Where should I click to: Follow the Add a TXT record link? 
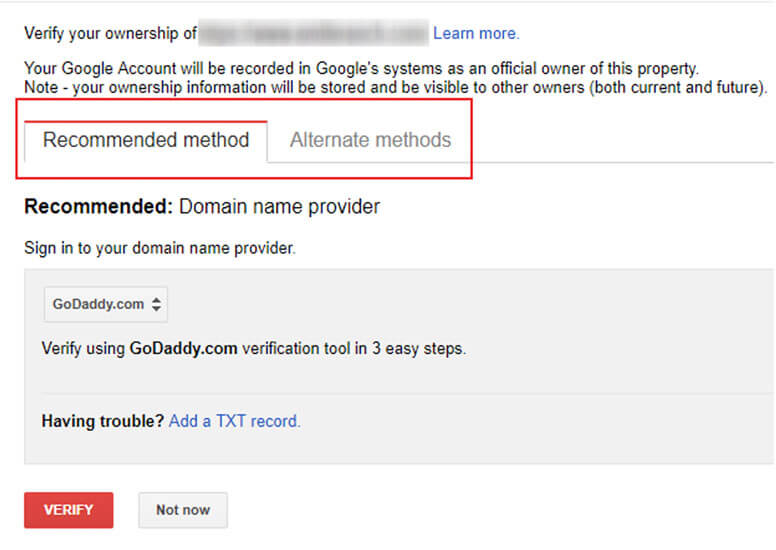235,421
